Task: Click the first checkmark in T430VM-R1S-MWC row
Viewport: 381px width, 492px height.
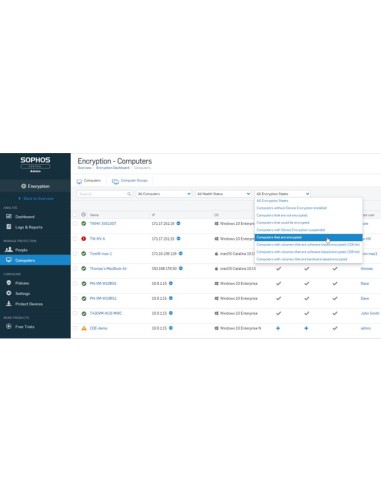Action: (x=278, y=313)
